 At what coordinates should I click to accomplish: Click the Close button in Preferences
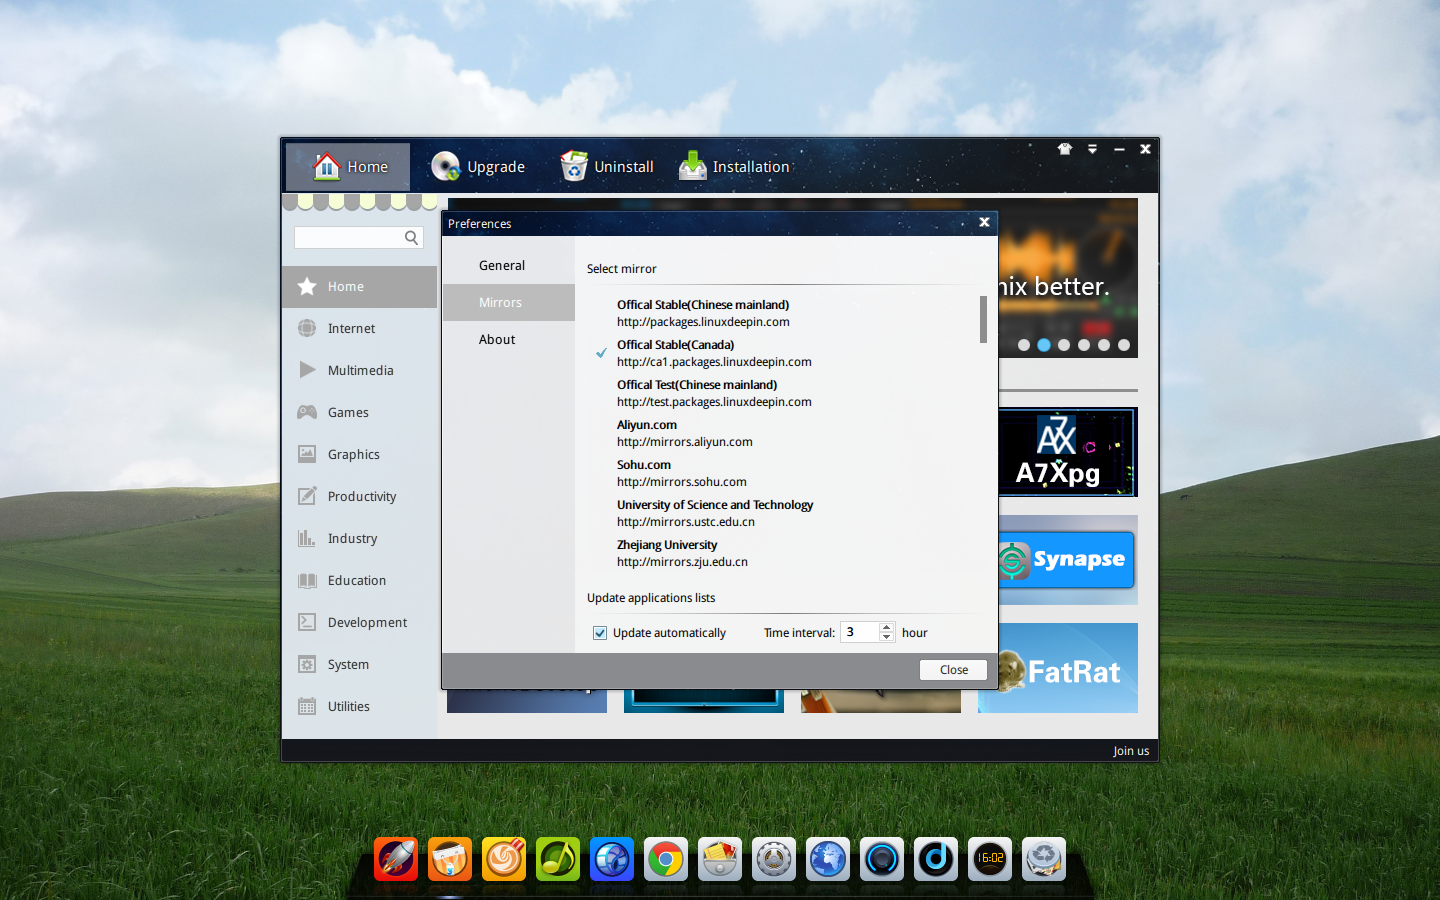(x=953, y=670)
